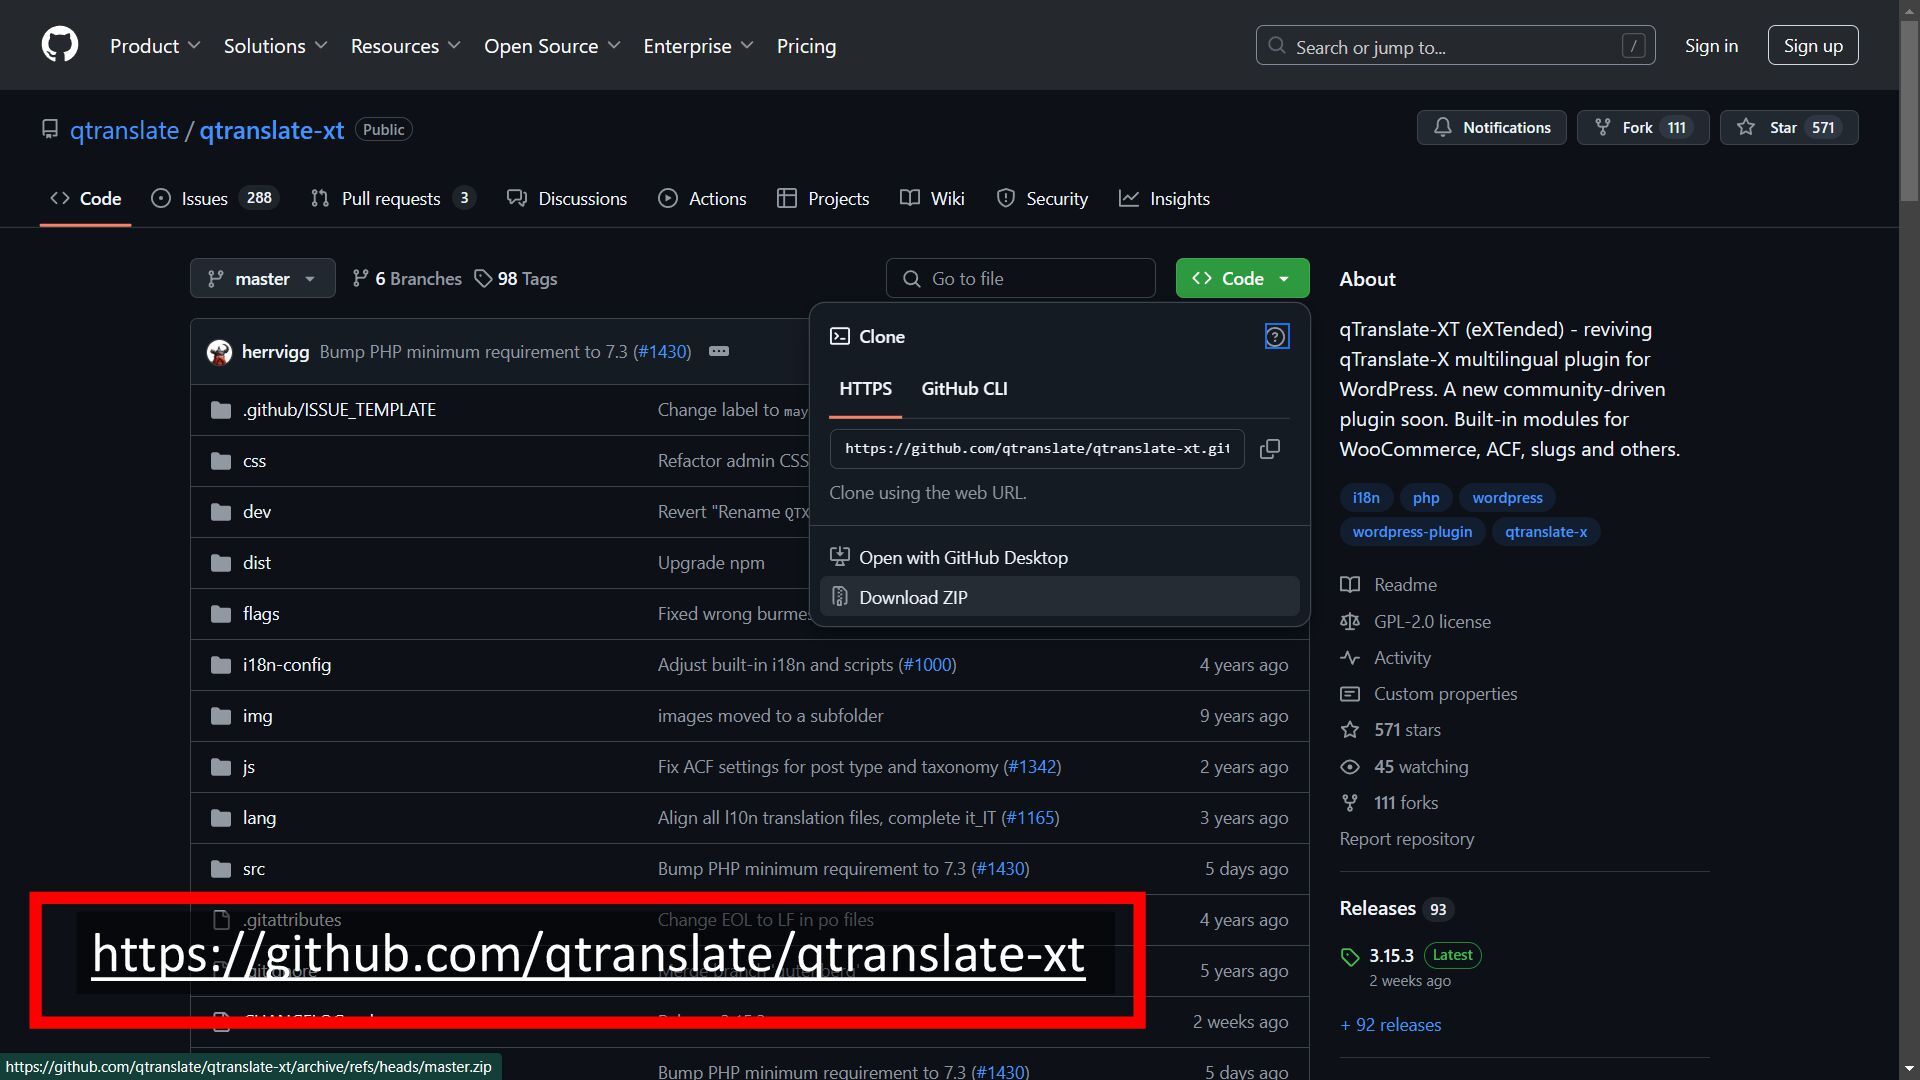The image size is (1920, 1080).
Task: Click the Fork button
Action: [1642, 128]
